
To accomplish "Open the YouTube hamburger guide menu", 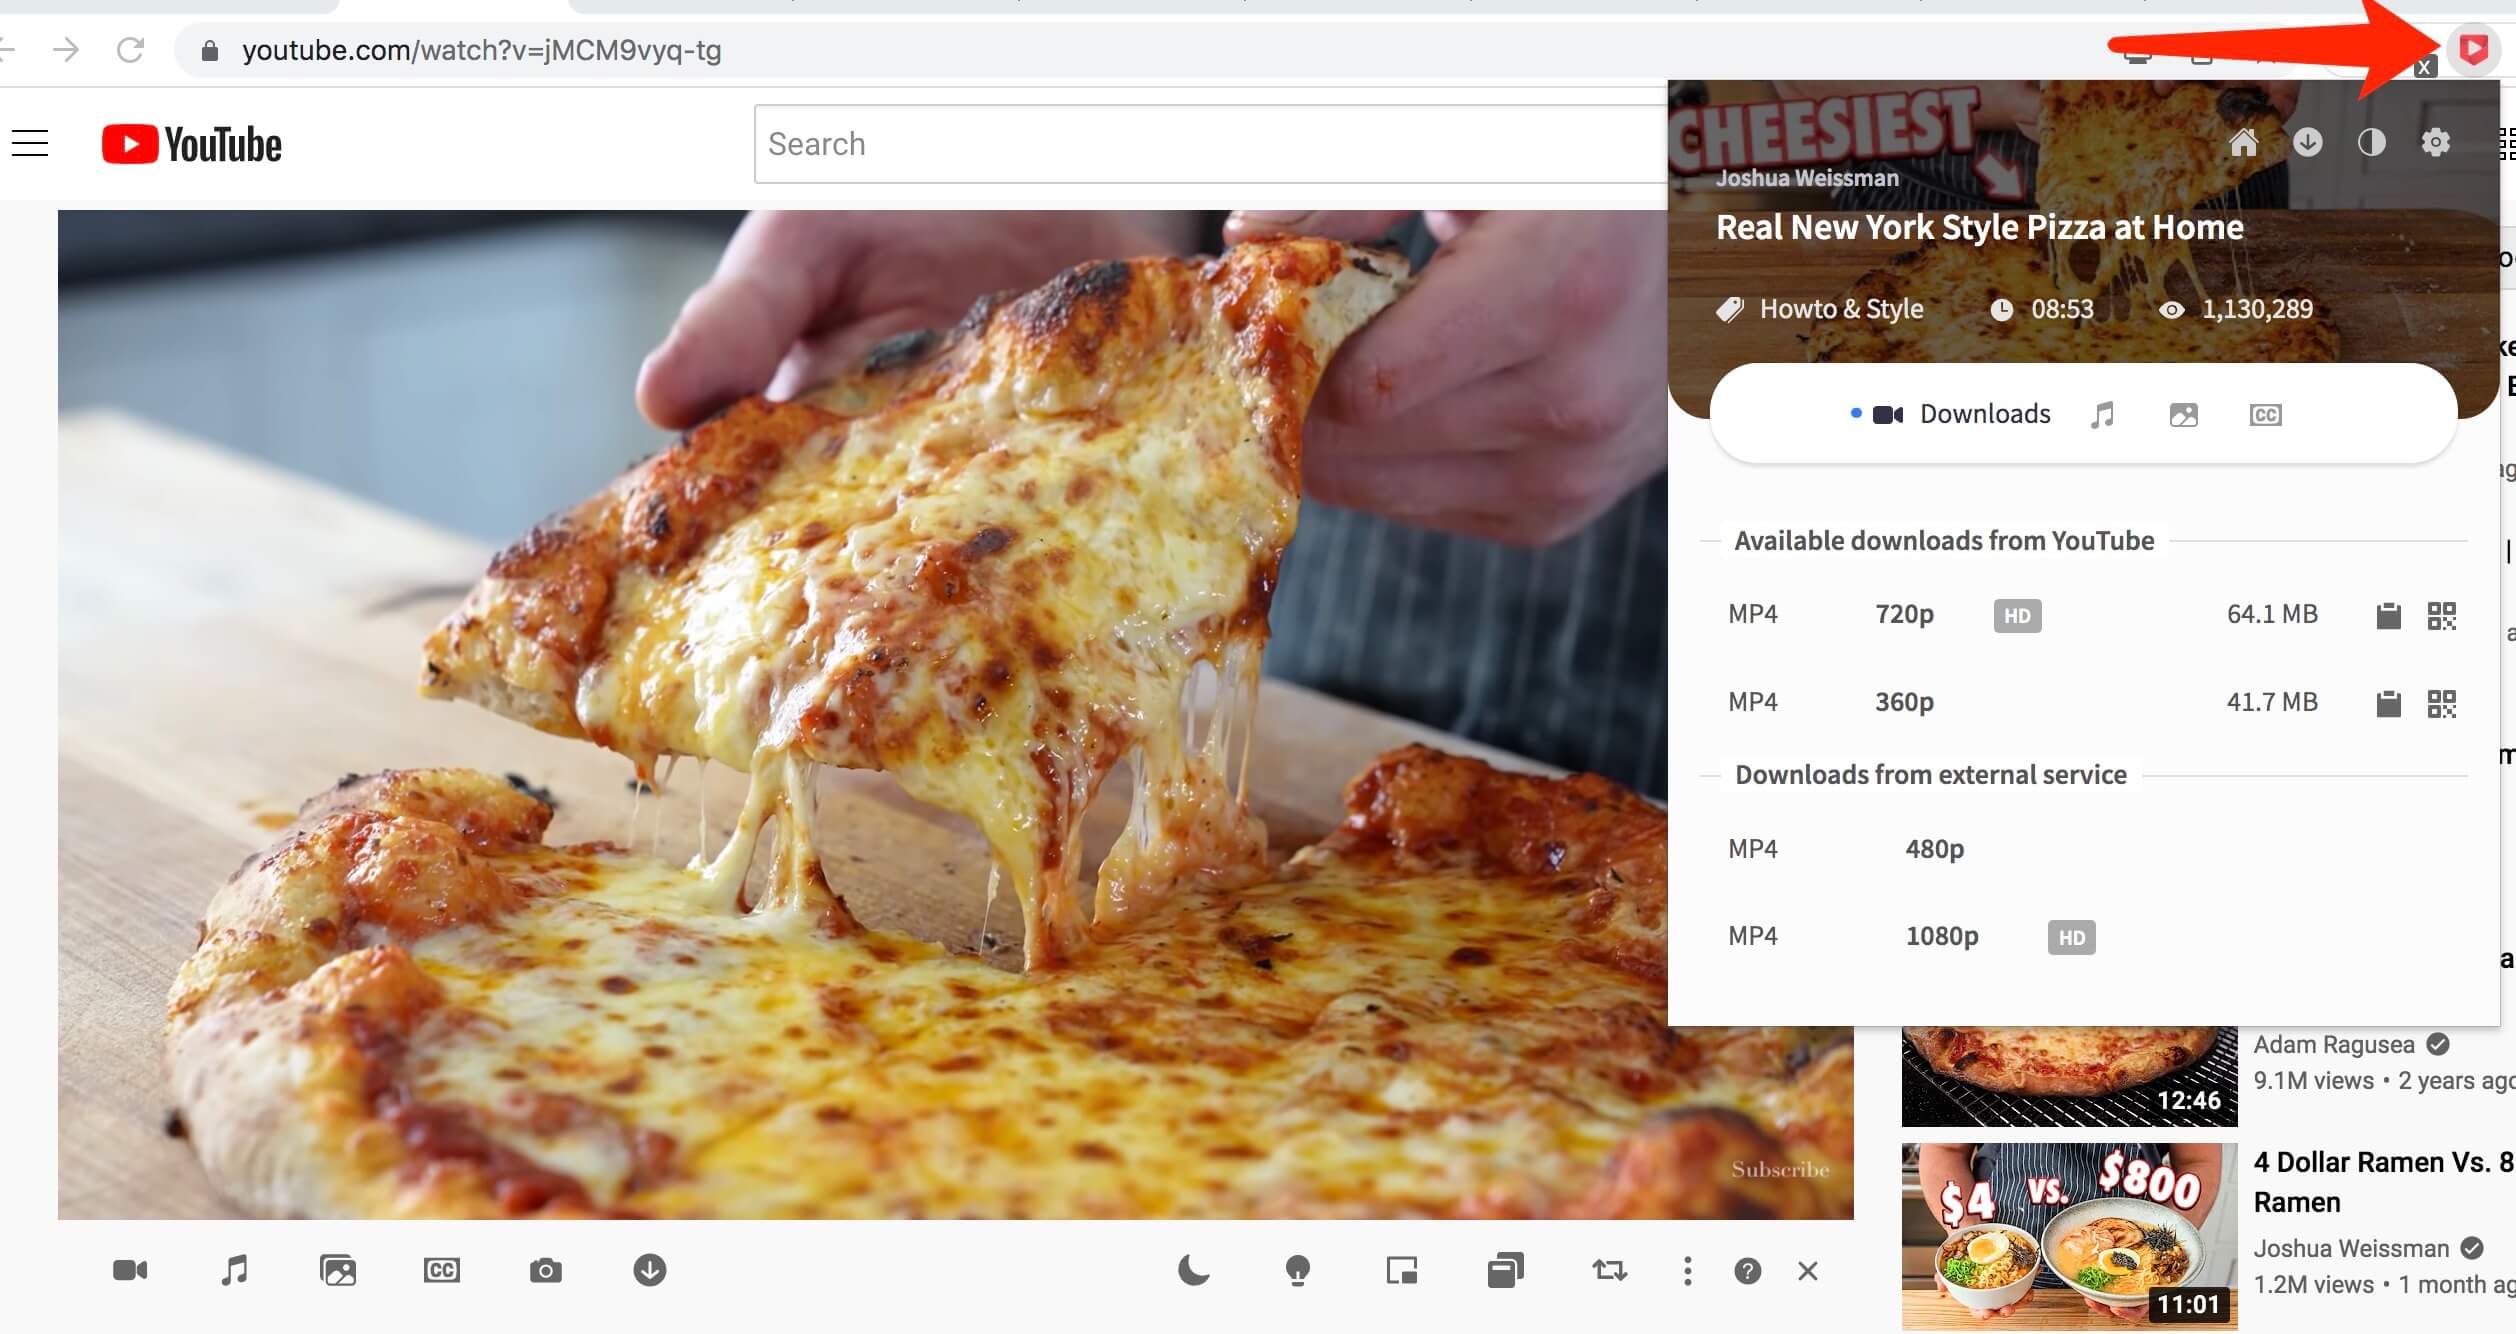I will pos(30,144).
